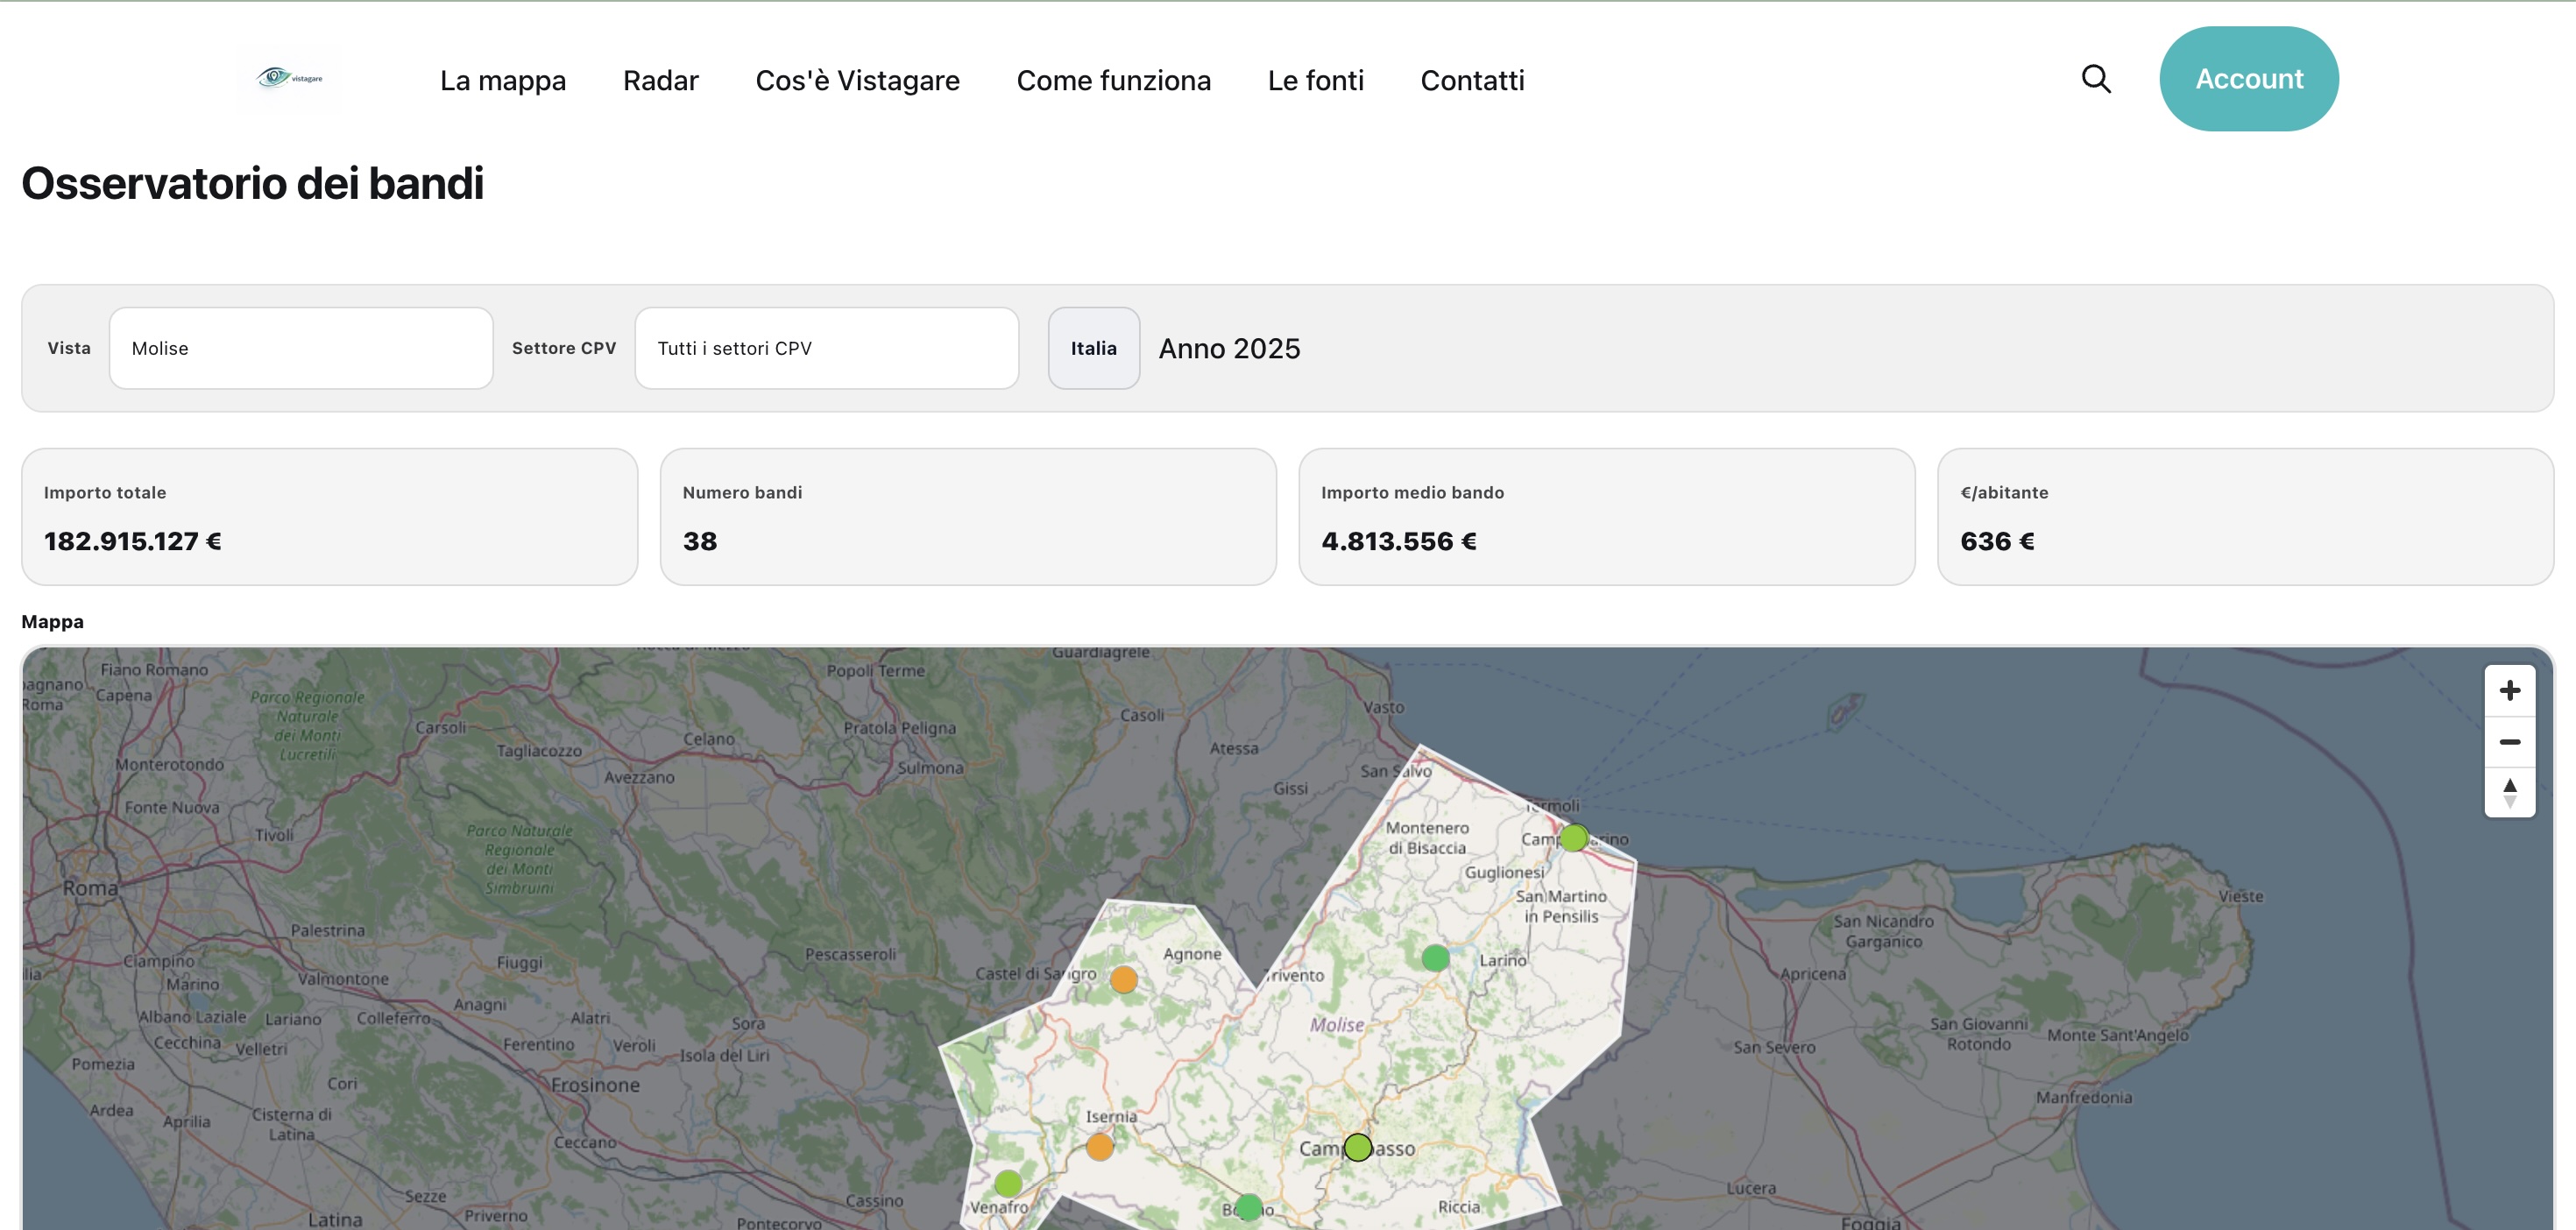The height and width of the screenshot is (1230, 2576).
Task: Open the Contatti page
Action: coord(1472,80)
